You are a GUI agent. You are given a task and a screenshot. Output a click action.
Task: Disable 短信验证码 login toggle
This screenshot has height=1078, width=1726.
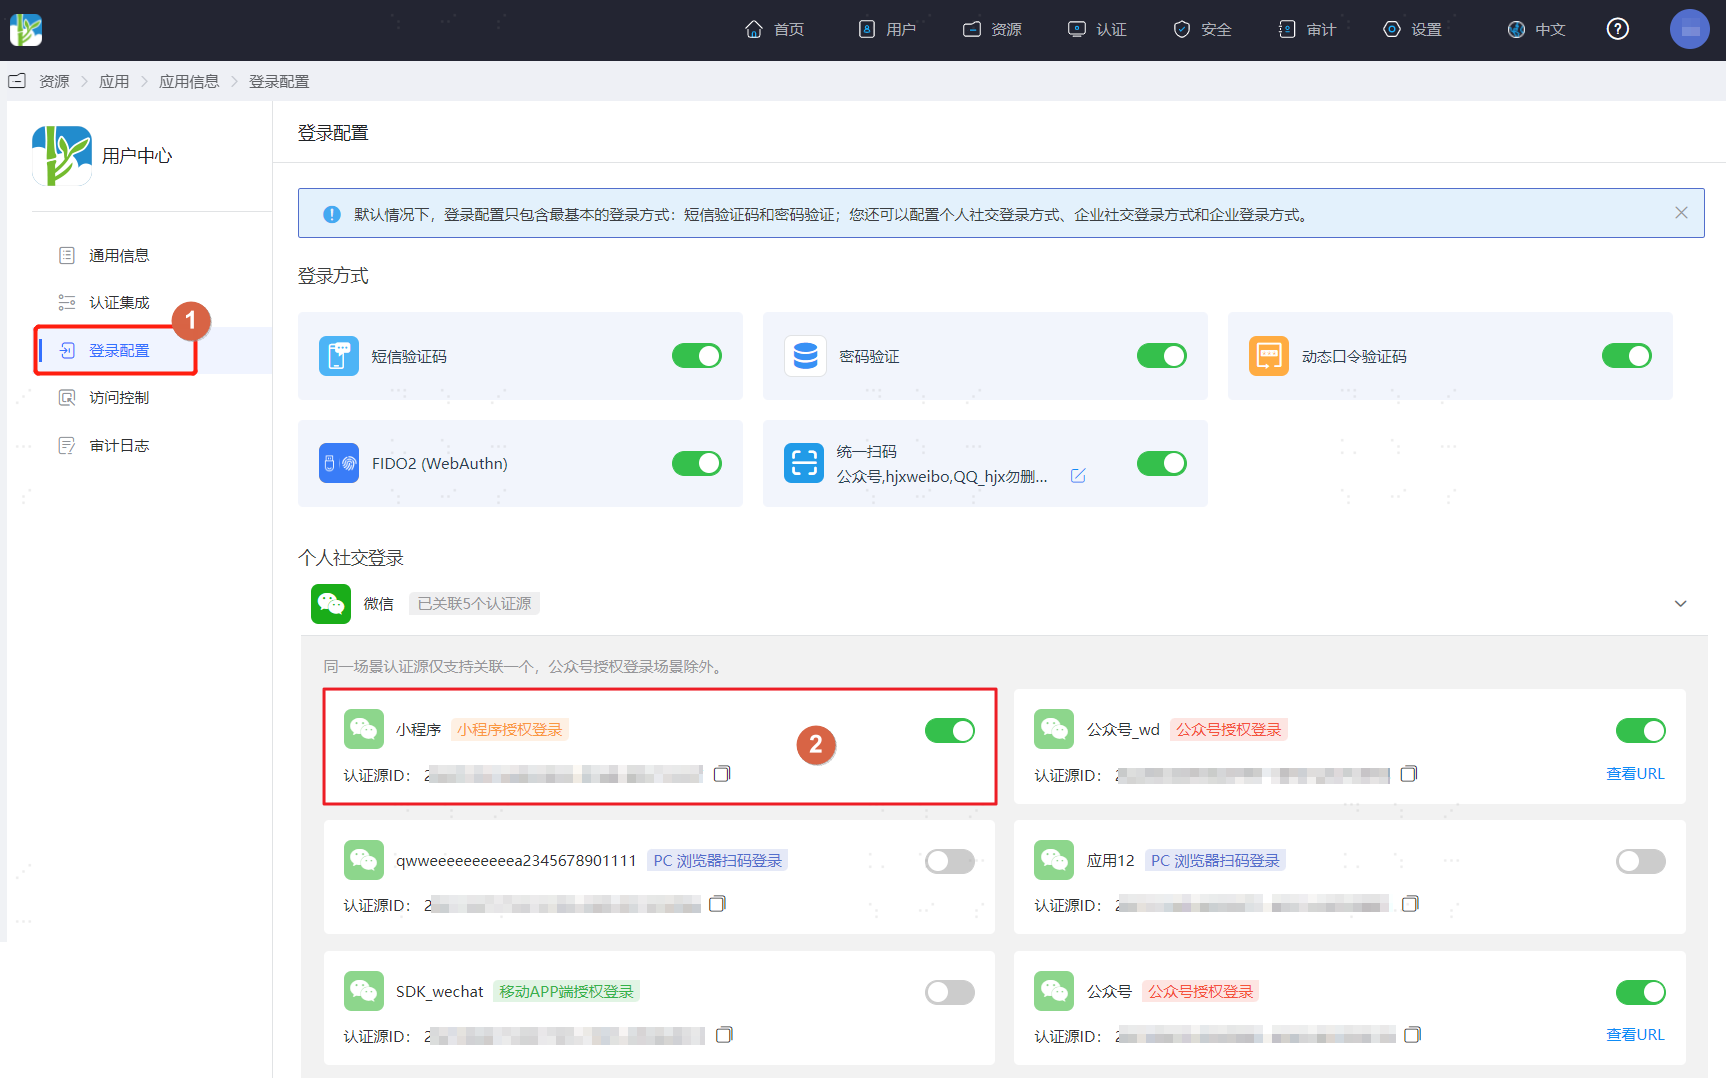tap(697, 356)
